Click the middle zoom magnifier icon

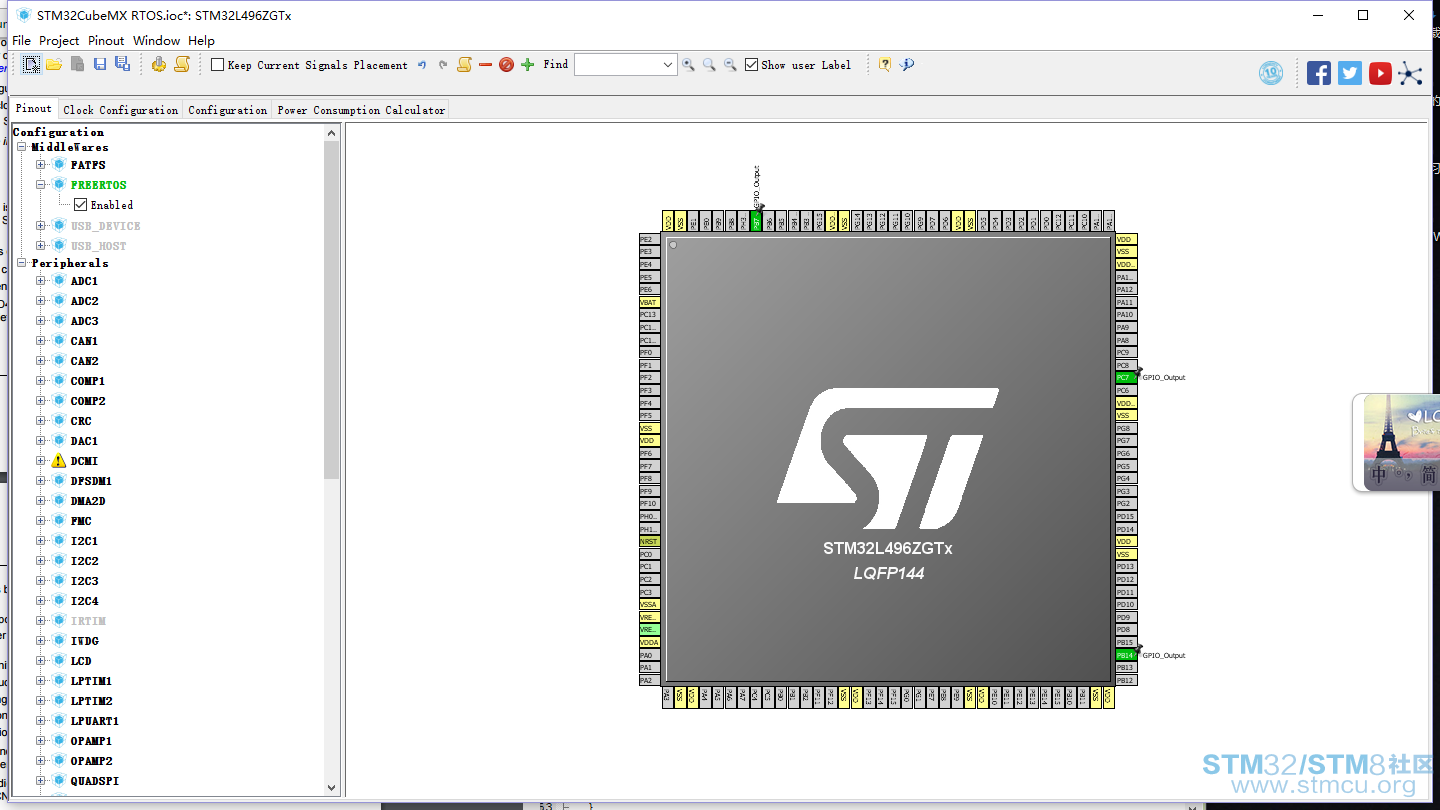coord(709,65)
